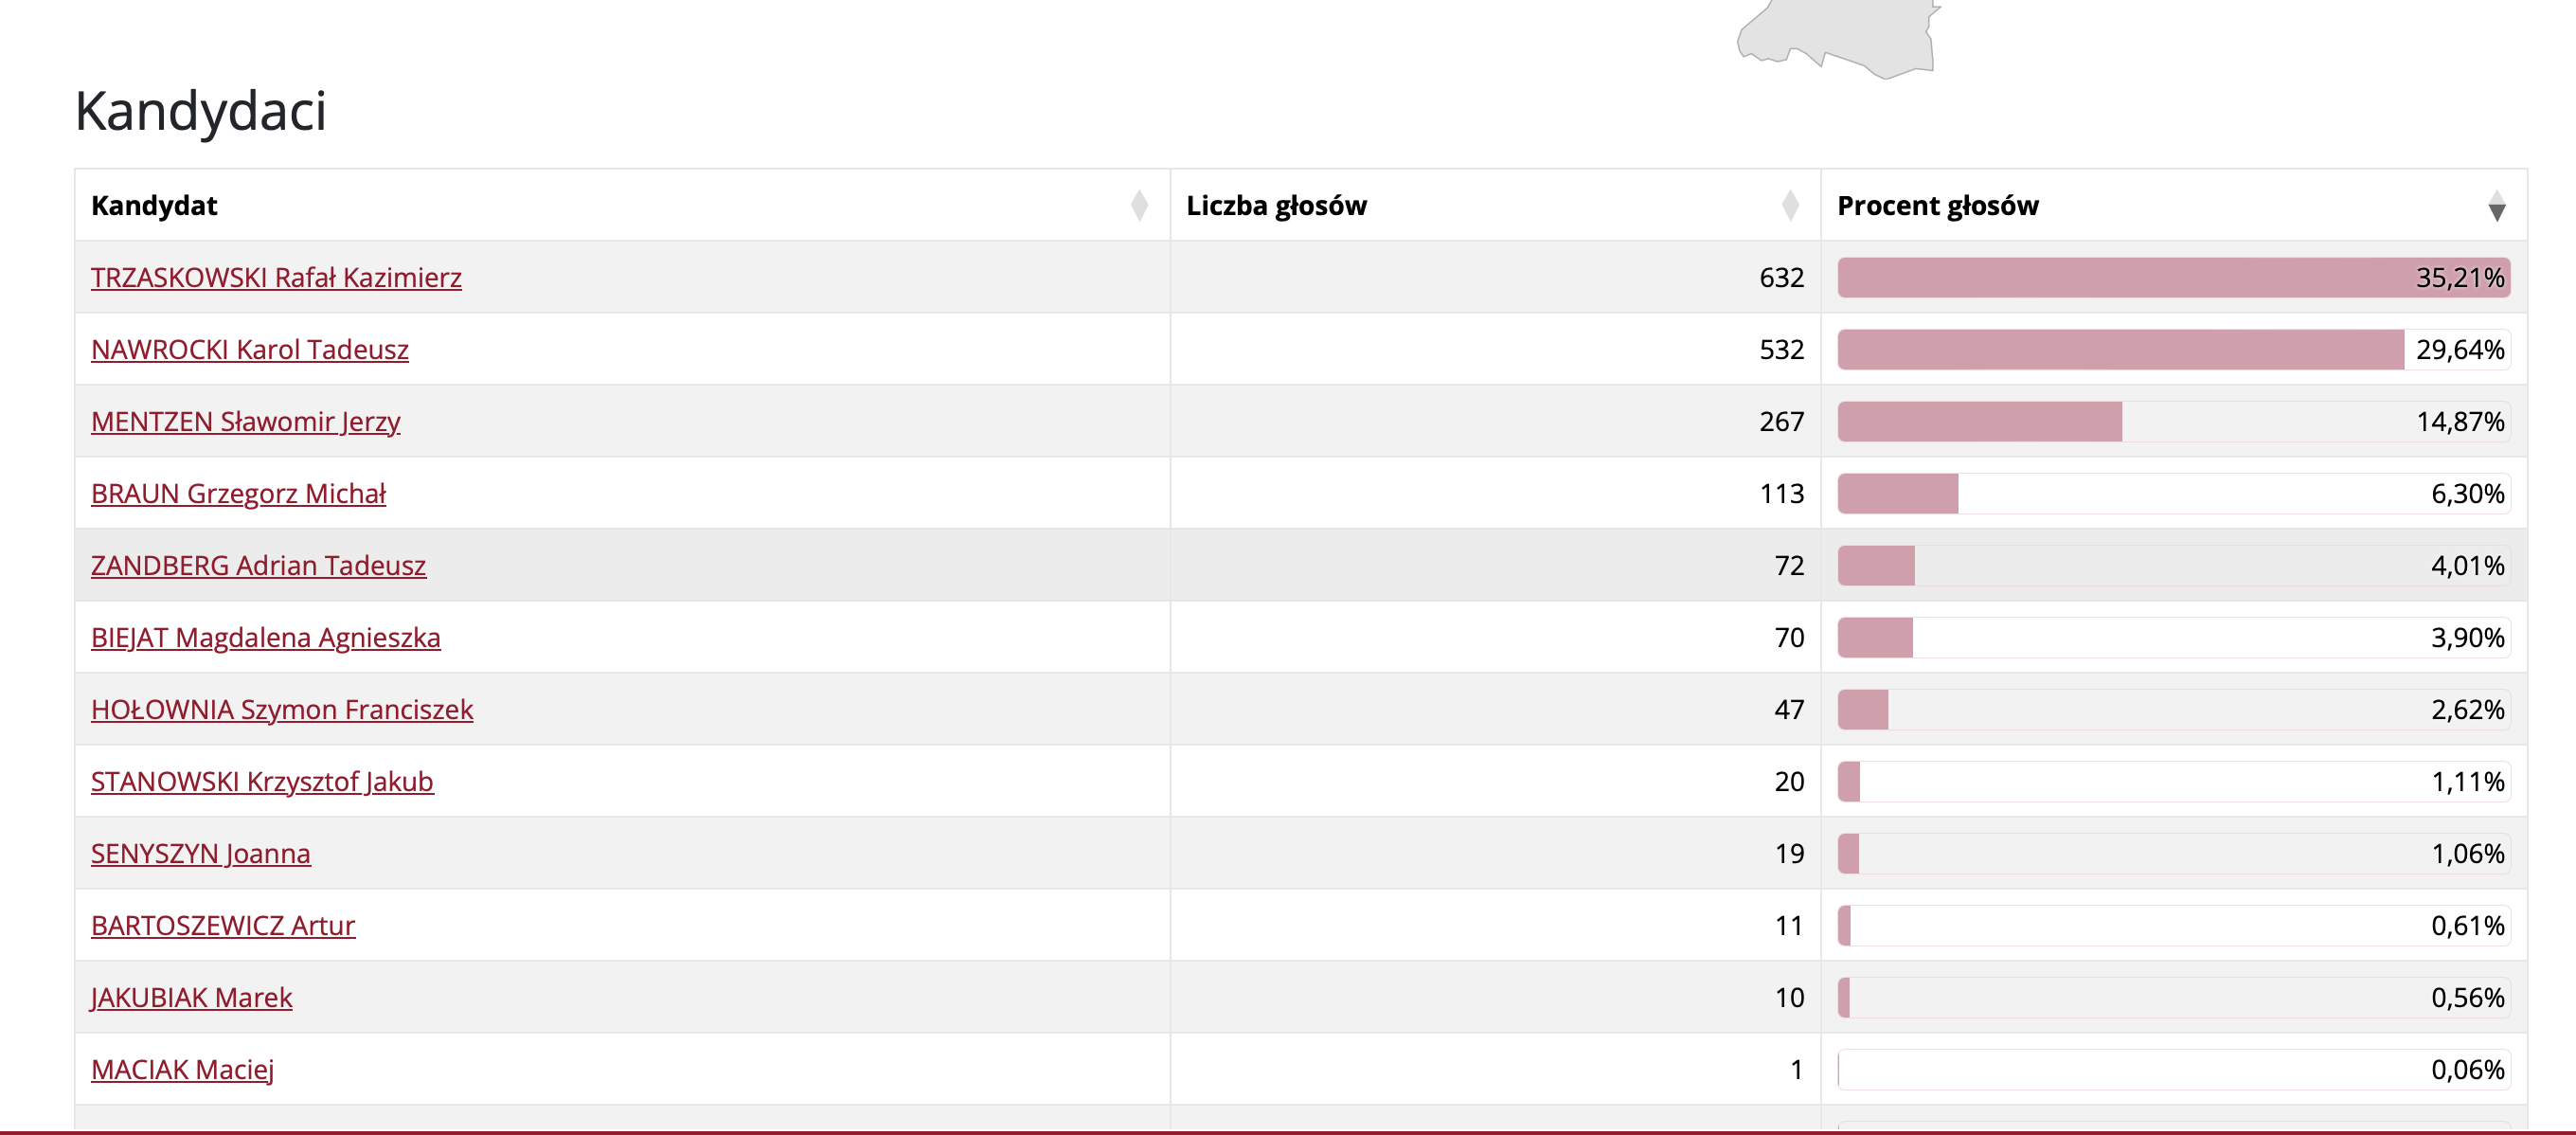
Task: Click the 29,64% vote percentage bar
Action: (2174, 349)
